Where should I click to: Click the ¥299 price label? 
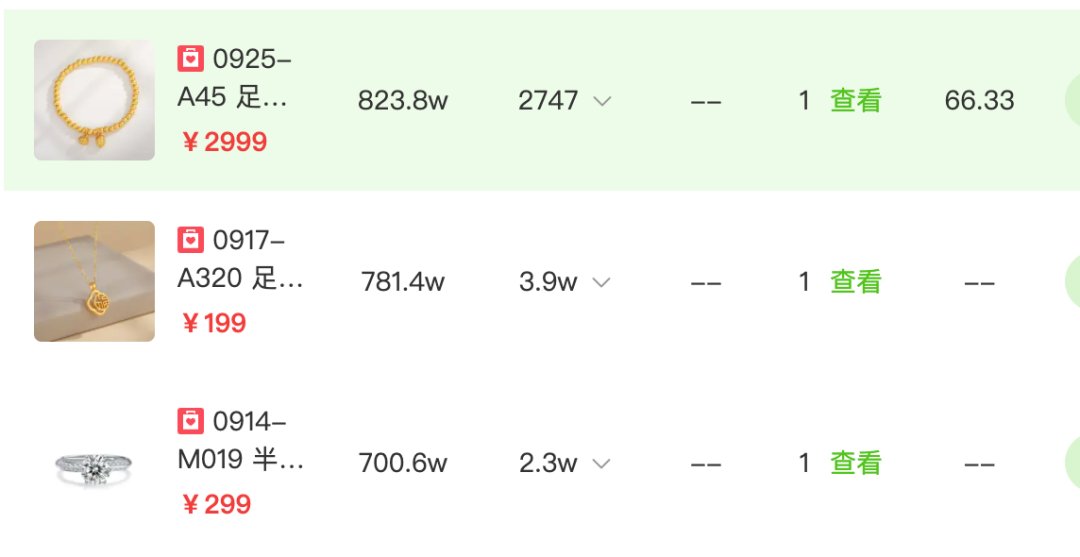[x=216, y=504]
